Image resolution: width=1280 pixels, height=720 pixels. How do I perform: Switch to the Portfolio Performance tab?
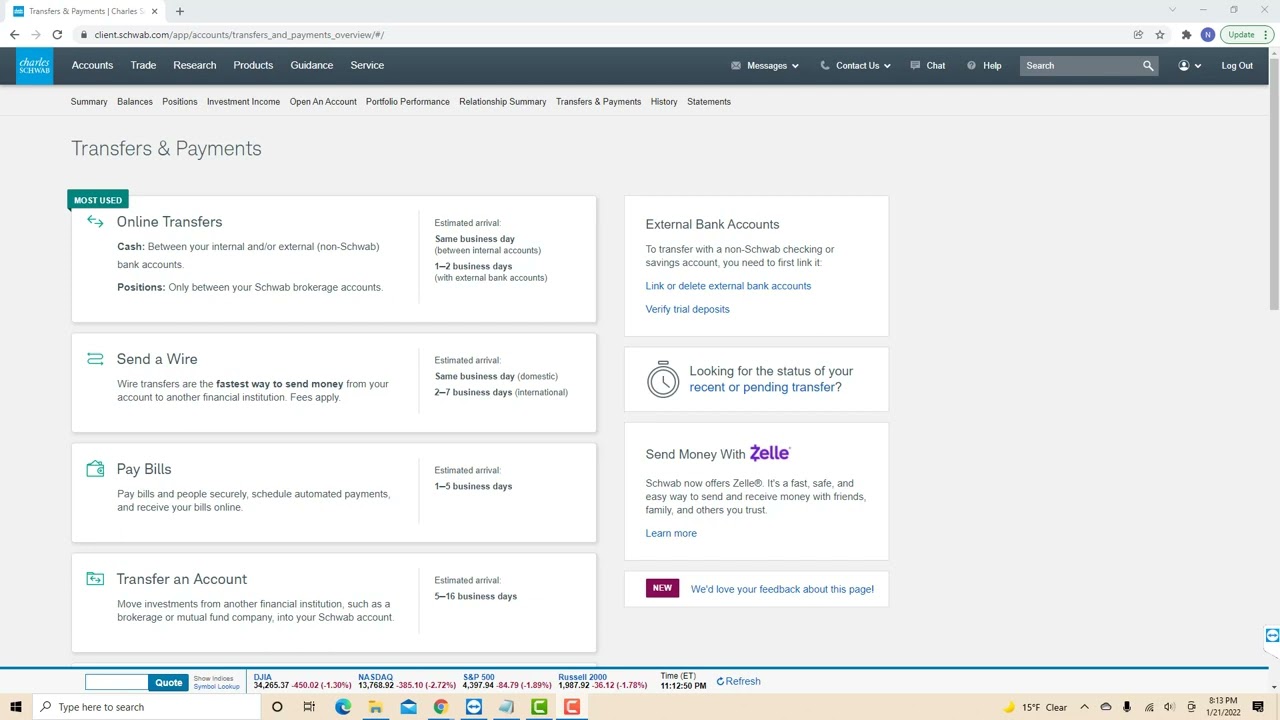point(408,101)
